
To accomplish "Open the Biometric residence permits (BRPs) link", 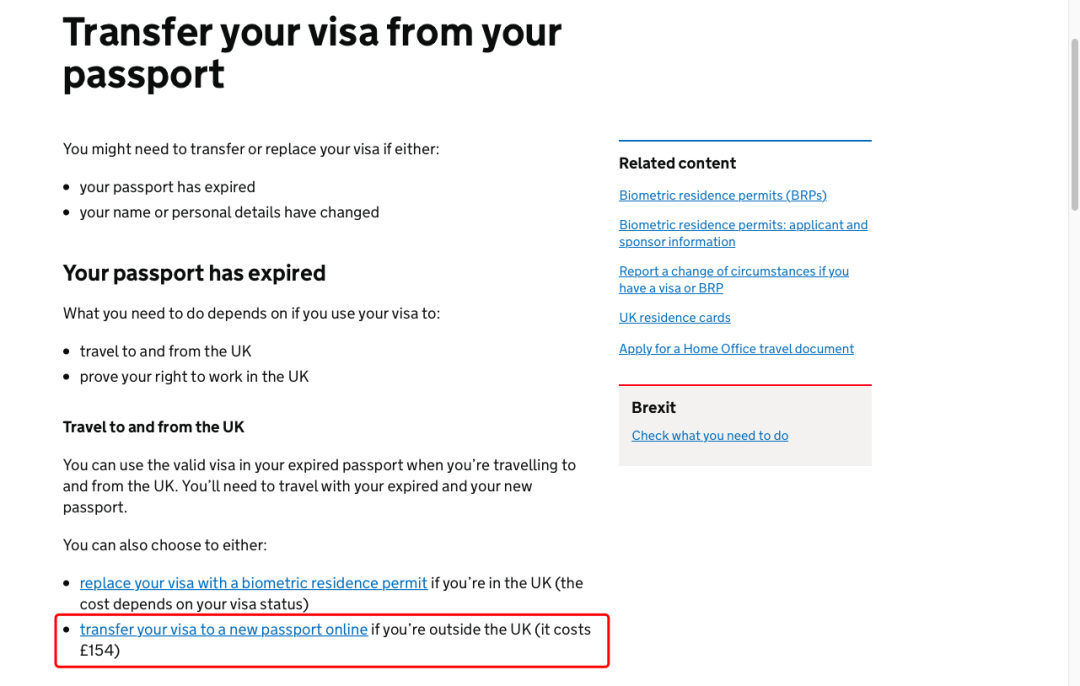I will click(722, 196).
